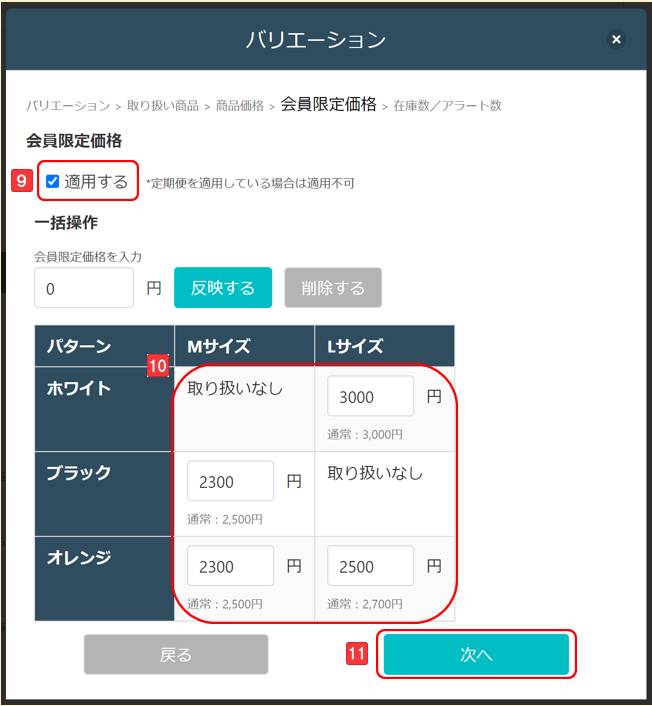The image size is (652, 706).
Task: Click the 削除する button
Action: pyautogui.click(x=333, y=288)
